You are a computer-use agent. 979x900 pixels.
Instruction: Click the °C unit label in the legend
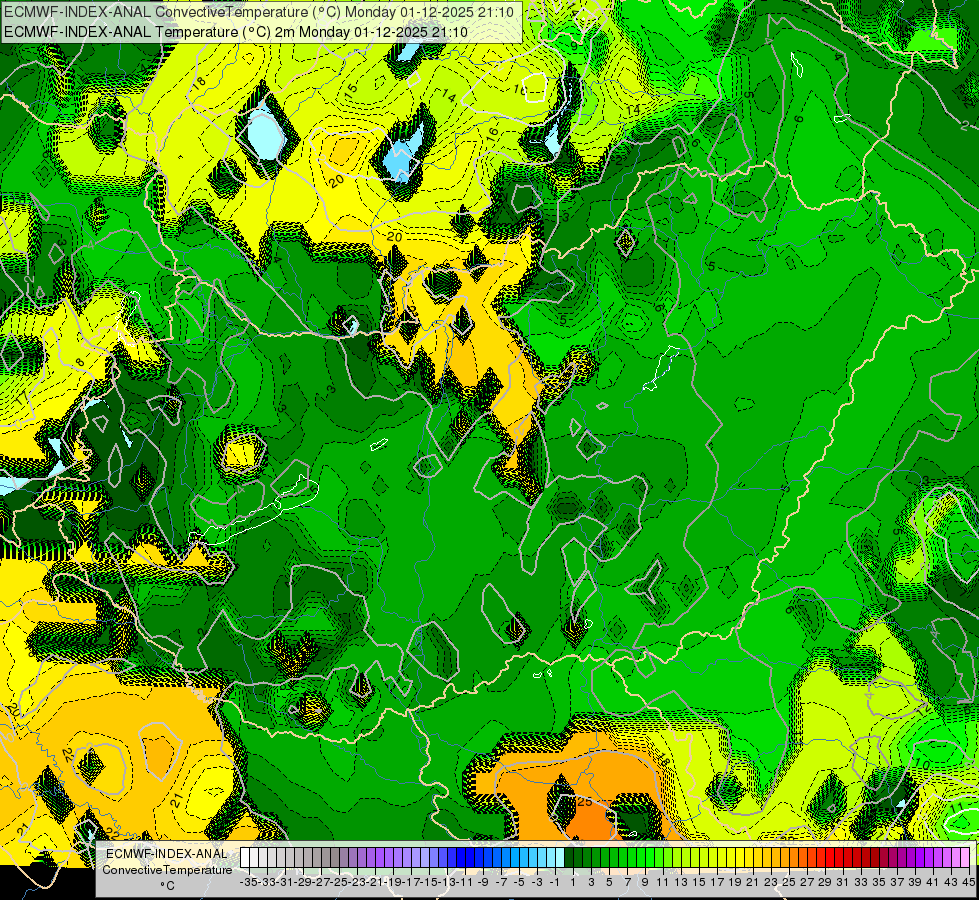167,886
